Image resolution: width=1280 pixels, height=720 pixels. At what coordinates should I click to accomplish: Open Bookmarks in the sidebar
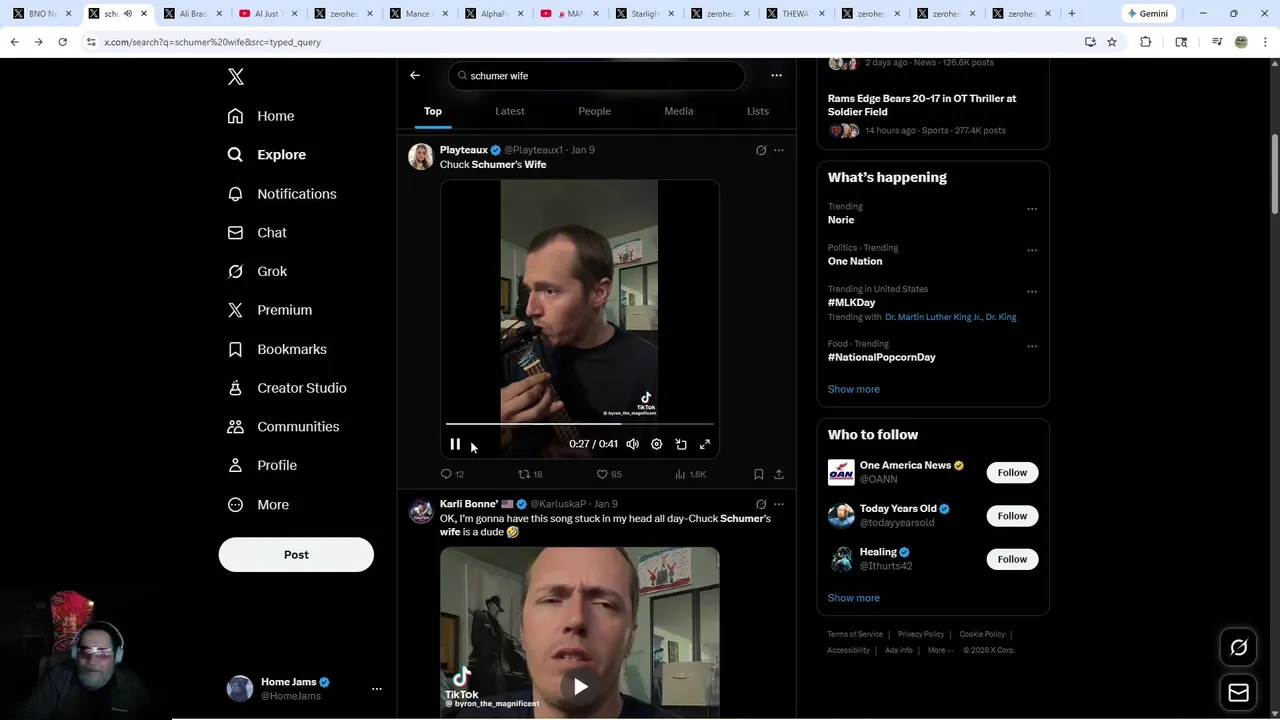(277, 349)
